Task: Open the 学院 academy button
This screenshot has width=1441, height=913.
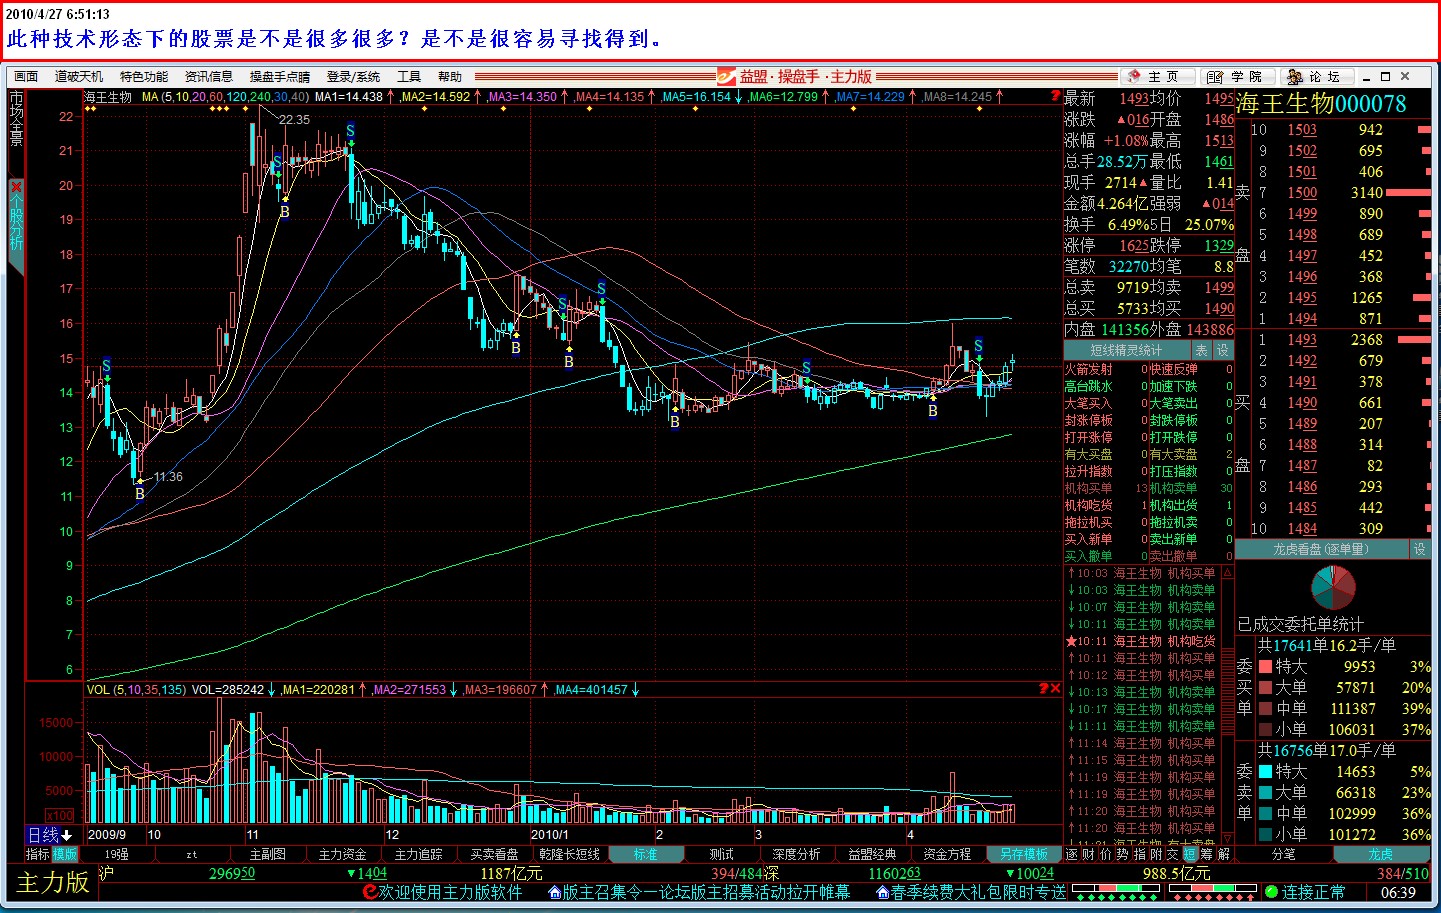Action: point(1235,77)
